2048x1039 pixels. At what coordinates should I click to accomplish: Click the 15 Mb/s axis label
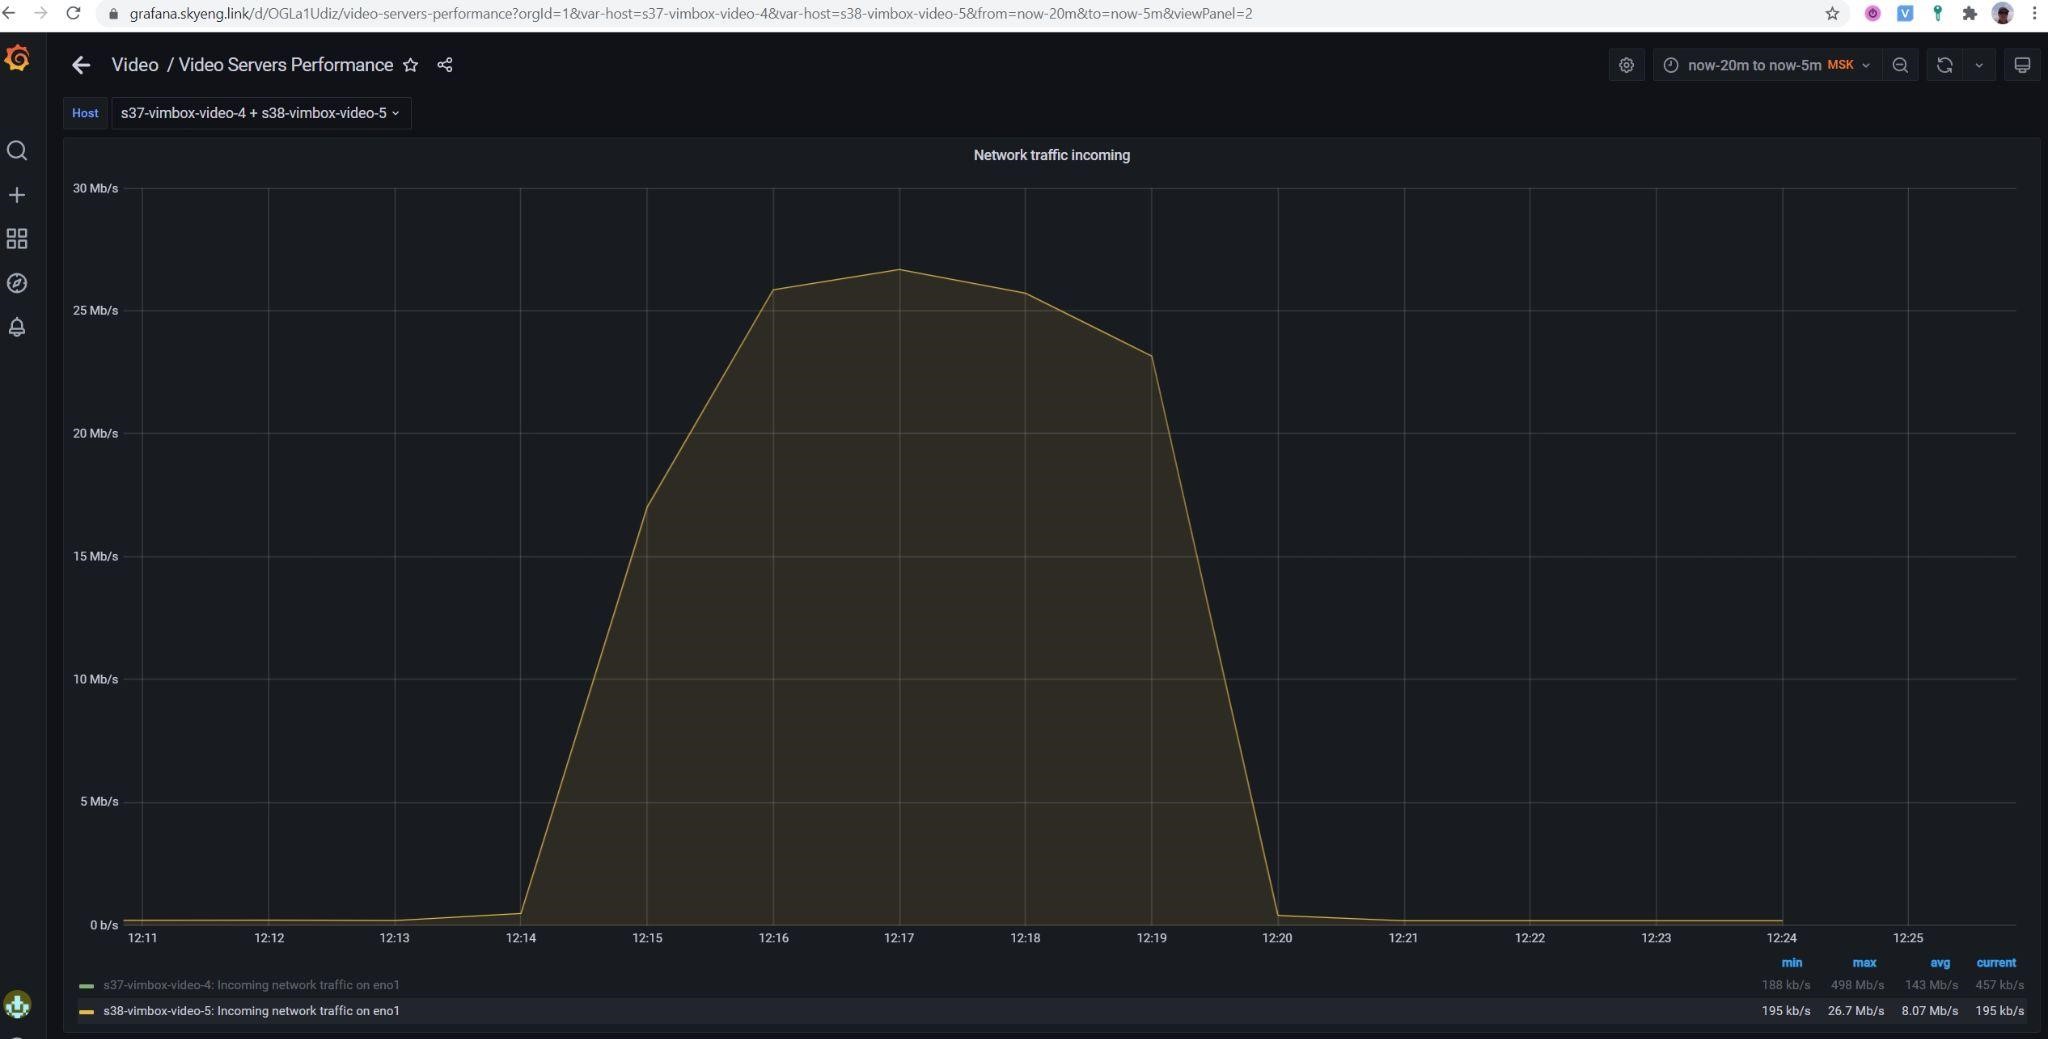coord(95,556)
